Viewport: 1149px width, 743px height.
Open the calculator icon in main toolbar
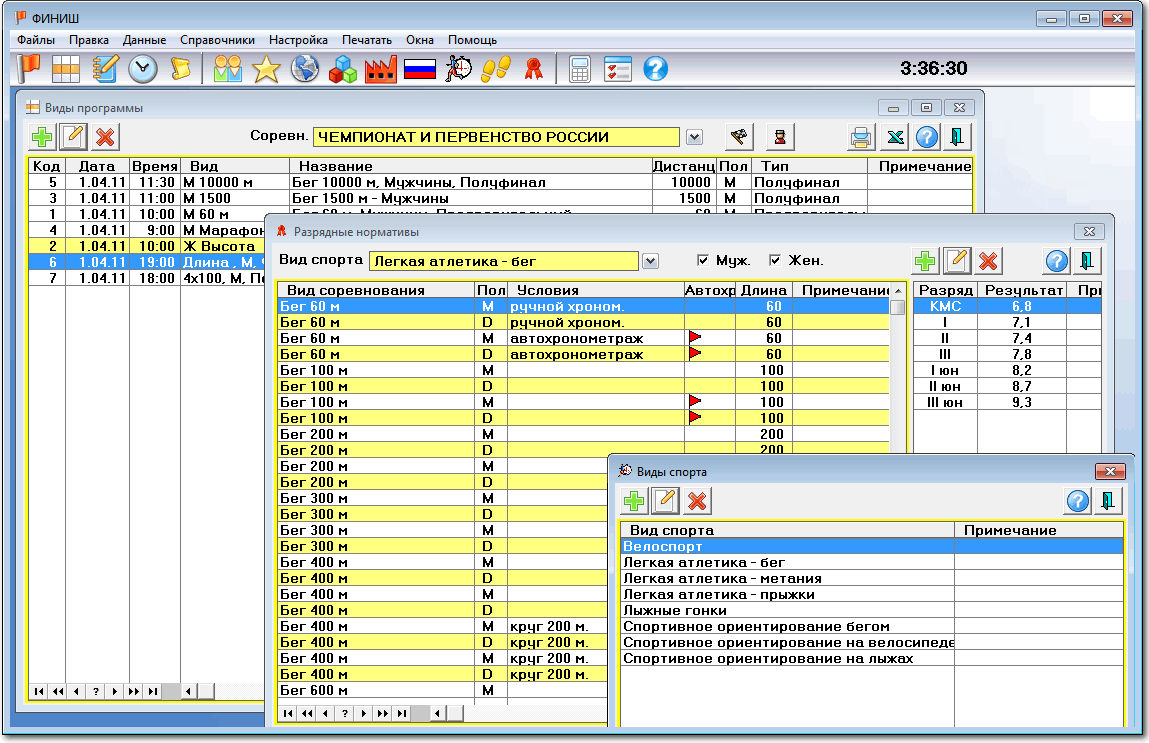tap(579, 68)
